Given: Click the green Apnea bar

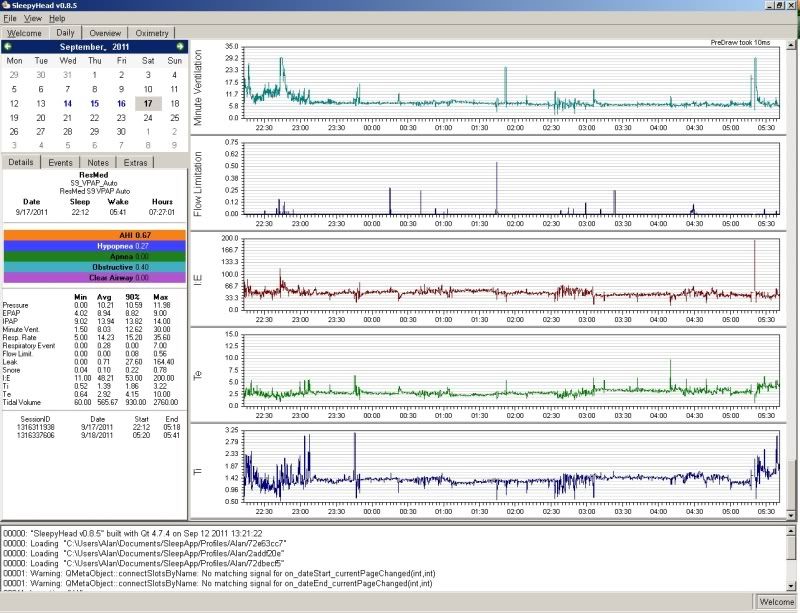Looking at the screenshot, I should (x=94, y=257).
